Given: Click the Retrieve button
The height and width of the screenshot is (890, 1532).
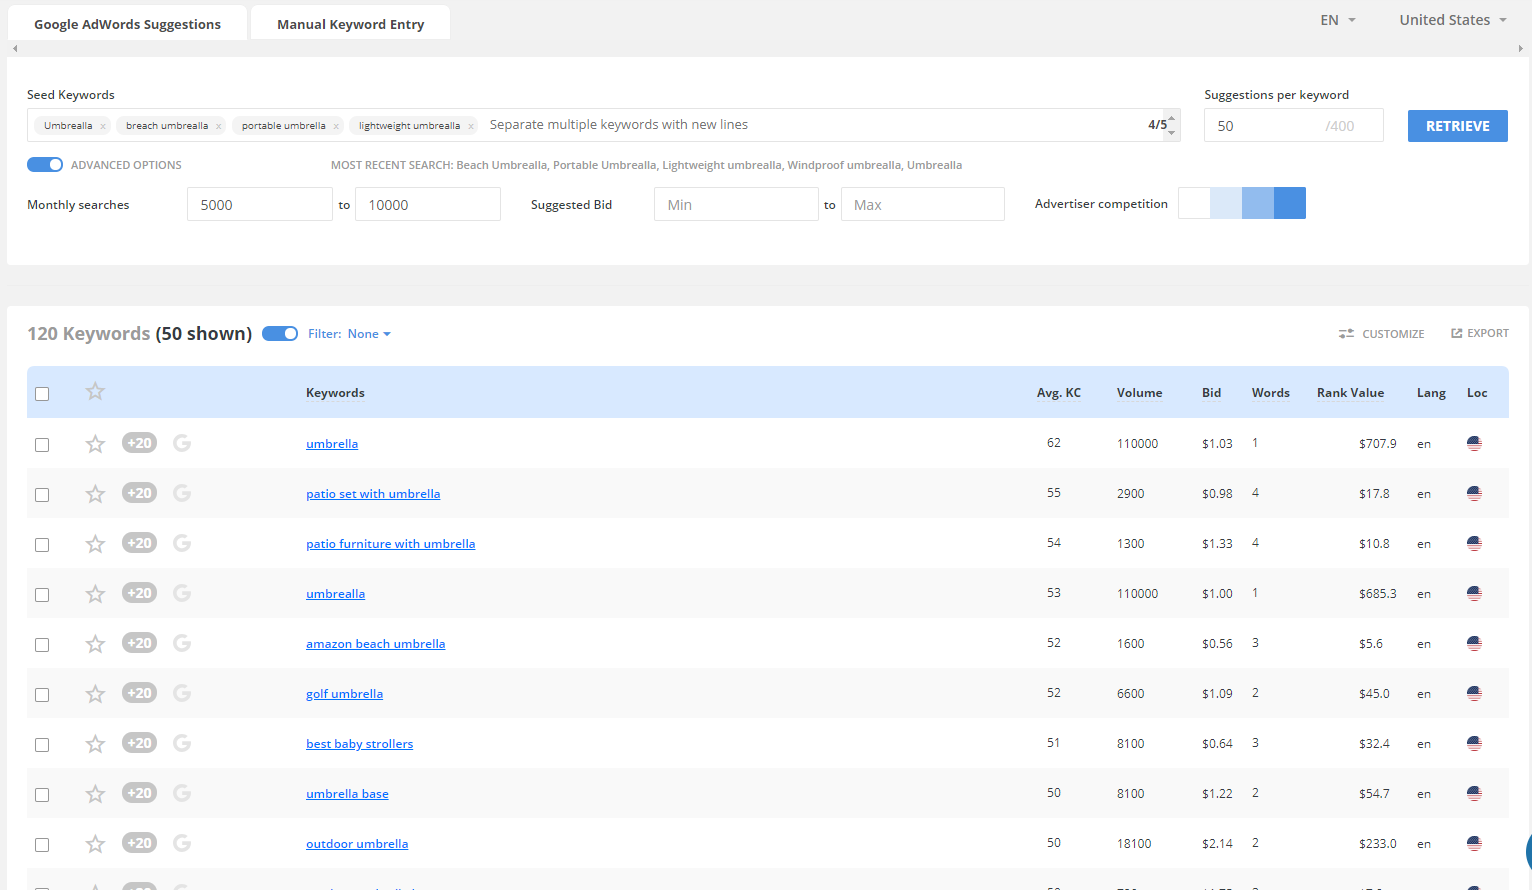Looking at the screenshot, I should pyautogui.click(x=1457, y=126).
